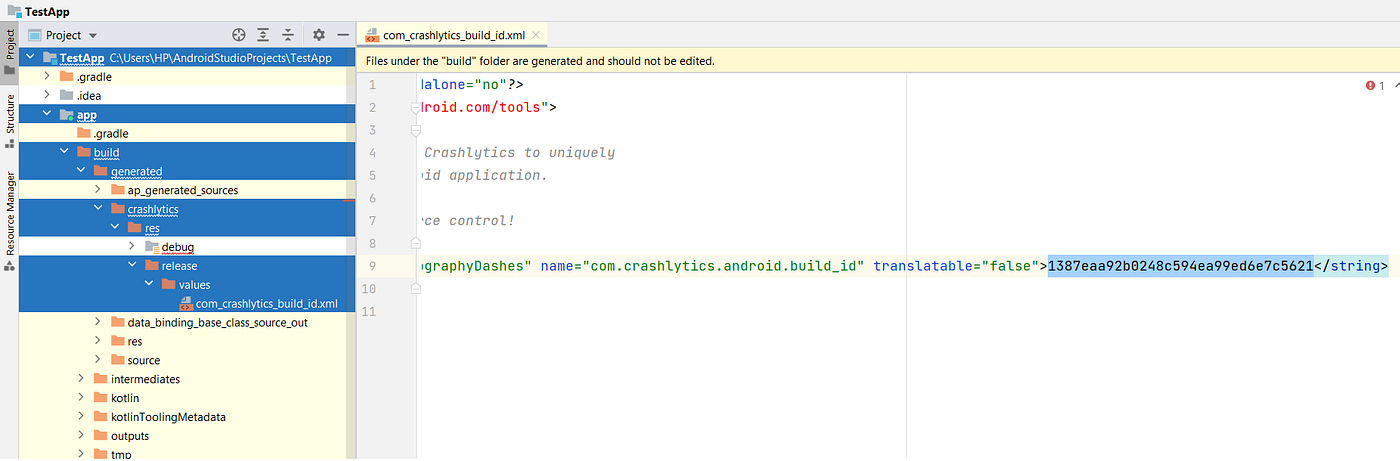Expand the outputs folder
1400x461 pixels.
tap(81, 436)
